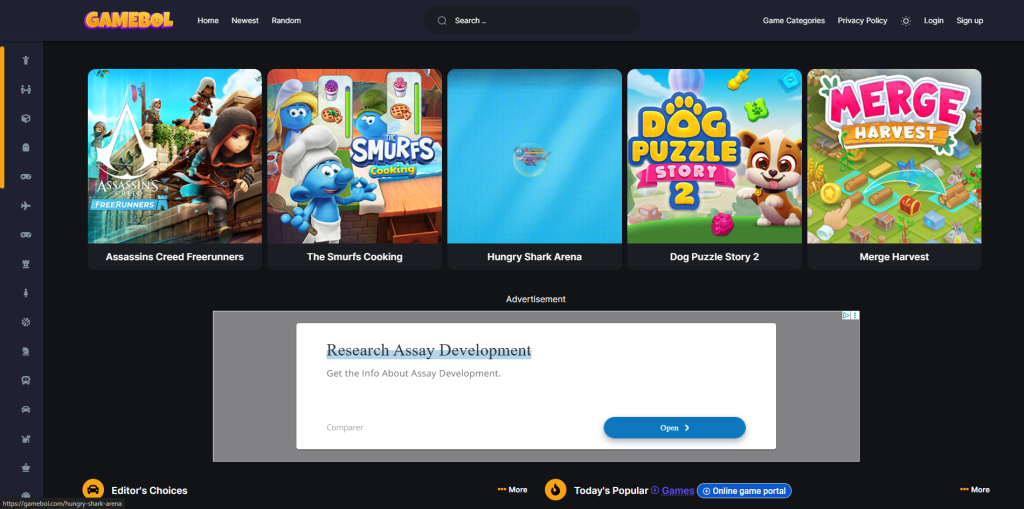
Task: Click the Dog Puzzle Story 2 title
Action: pos(714,257)
